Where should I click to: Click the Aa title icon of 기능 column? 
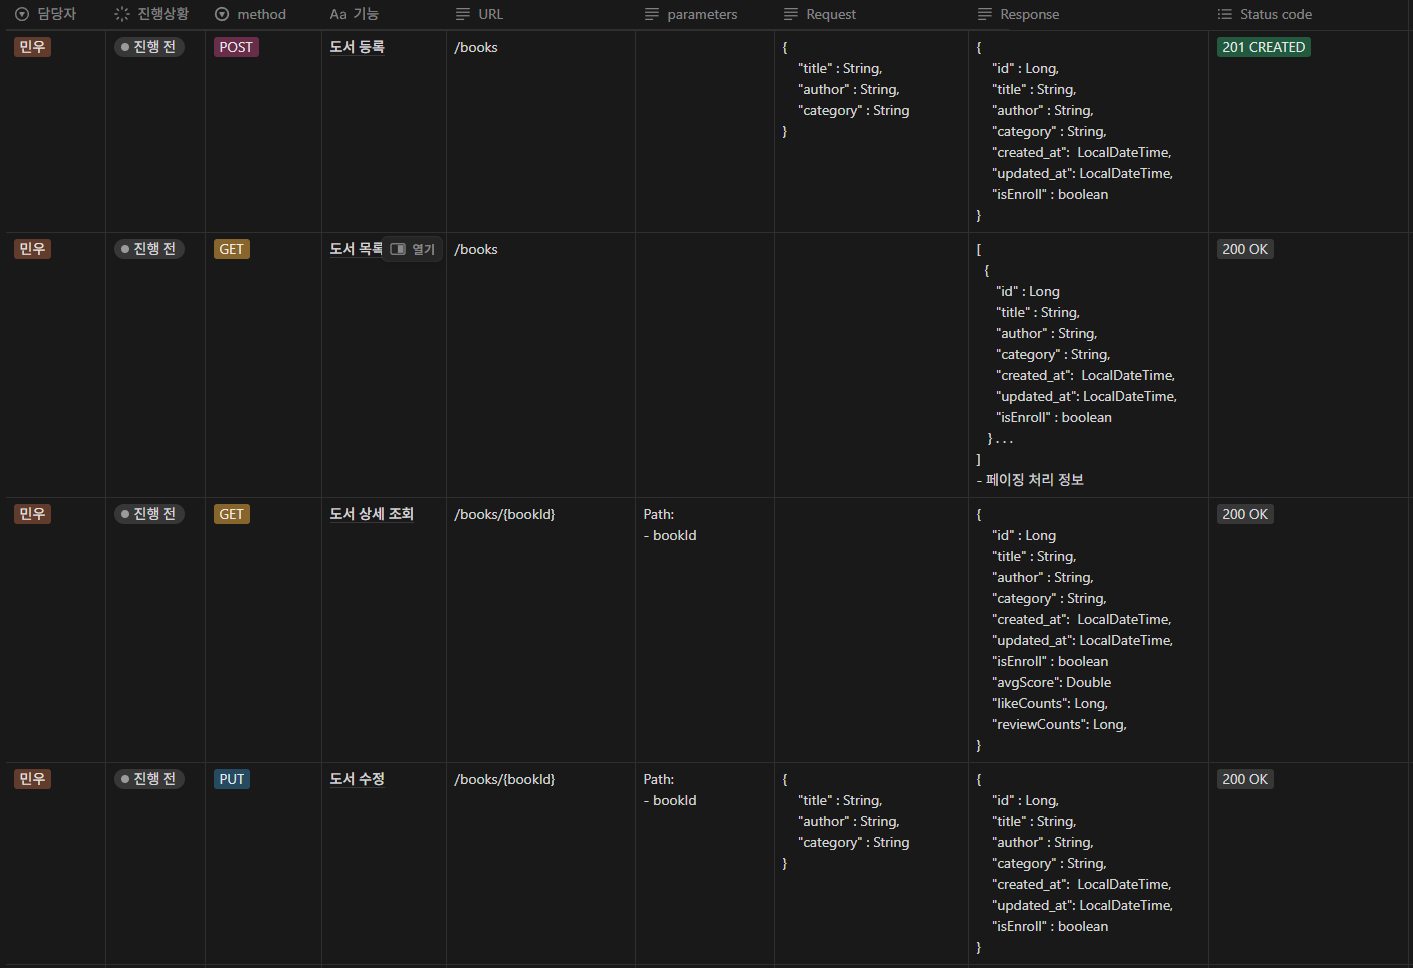point(338,14)
